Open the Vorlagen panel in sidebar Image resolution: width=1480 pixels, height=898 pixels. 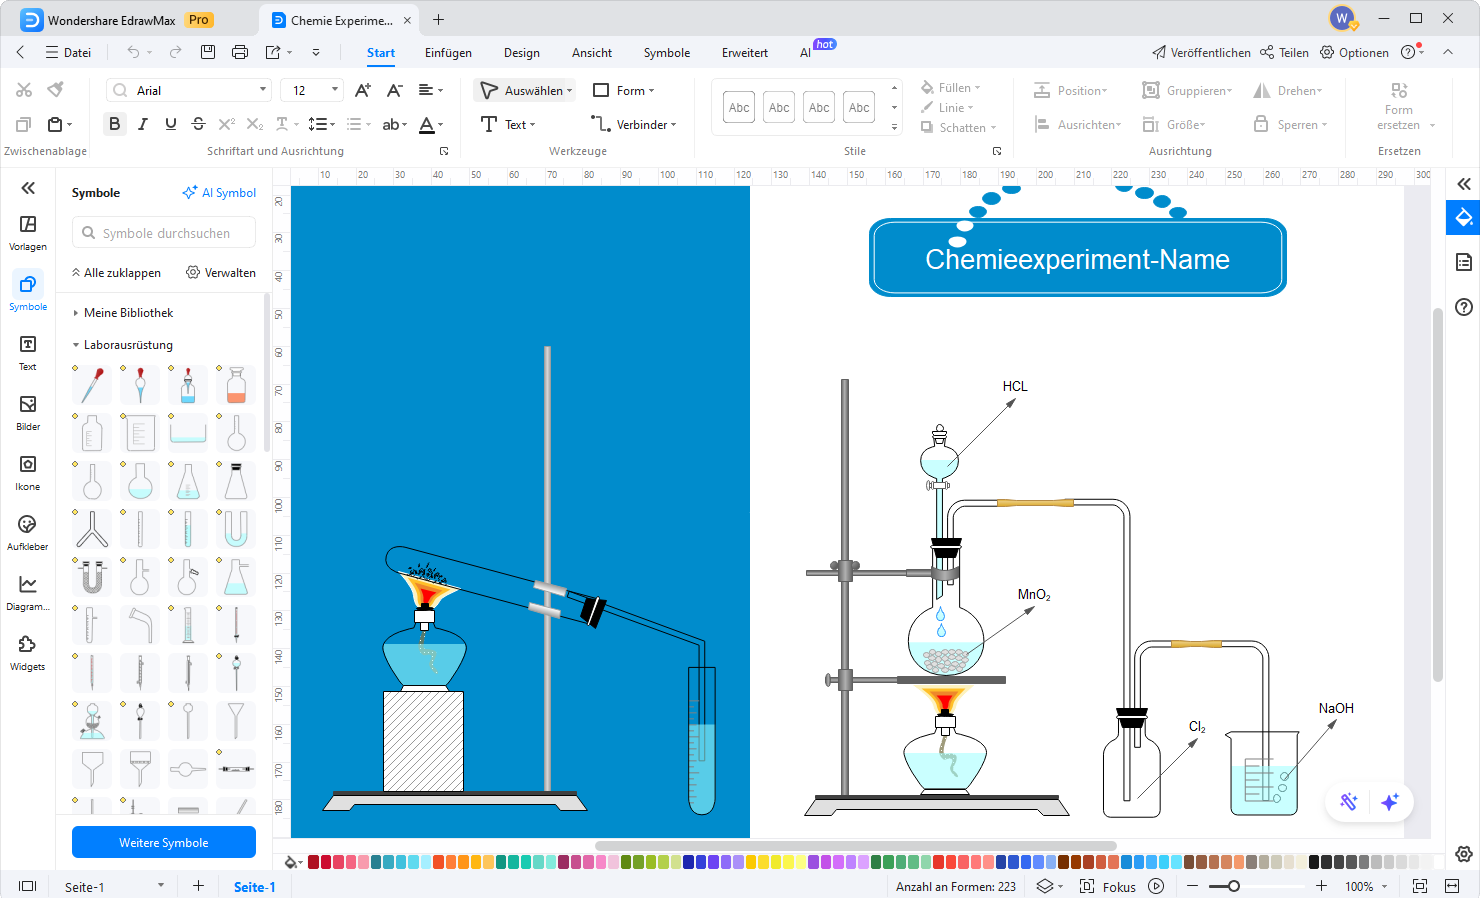pyautogui.click(x=28, y=232)
